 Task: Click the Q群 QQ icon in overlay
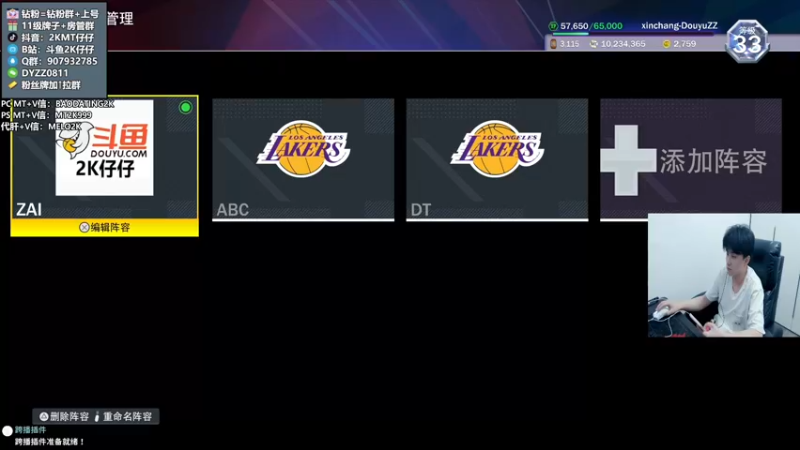pos(13,61)
